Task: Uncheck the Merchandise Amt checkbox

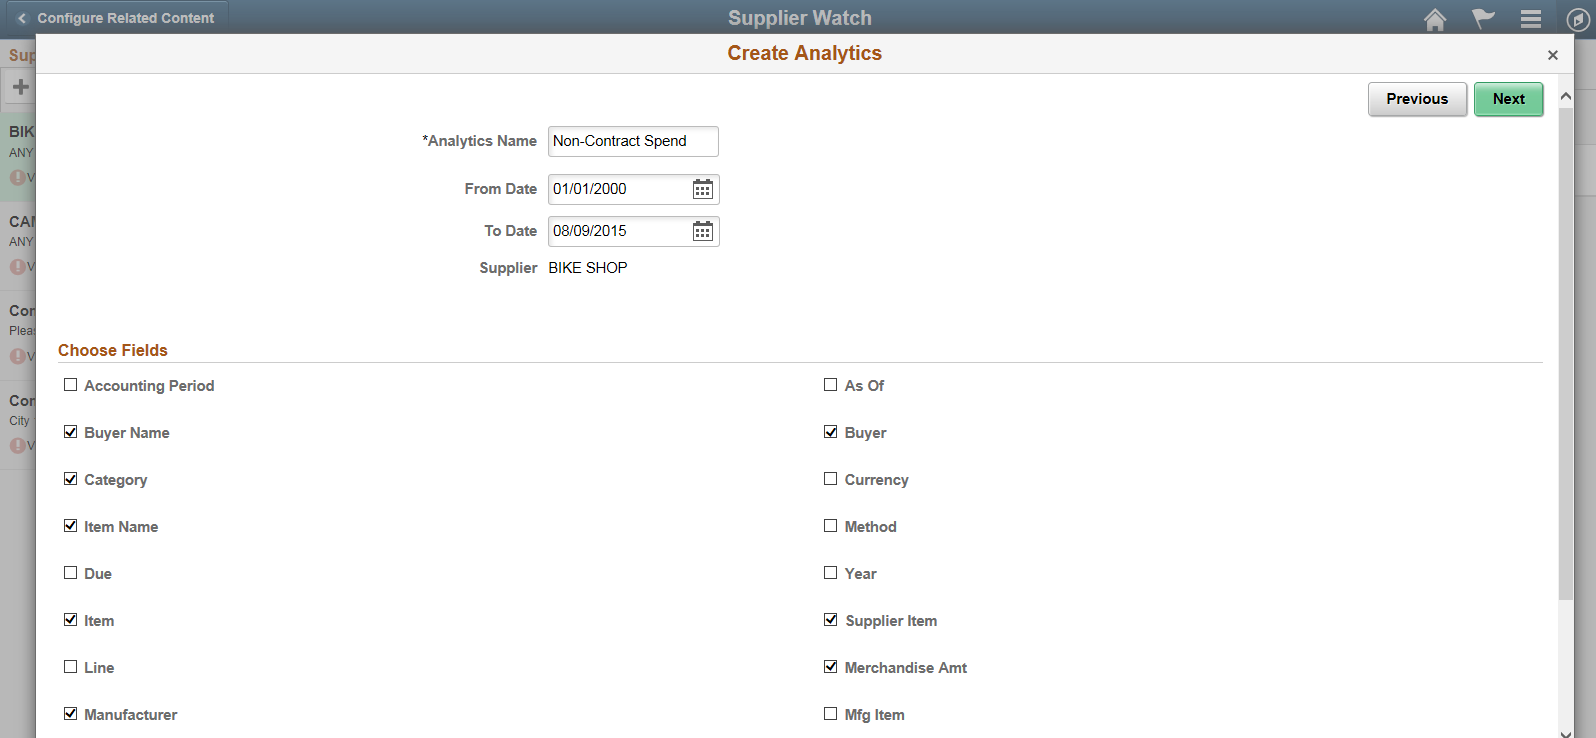Action: click(830, 667)
